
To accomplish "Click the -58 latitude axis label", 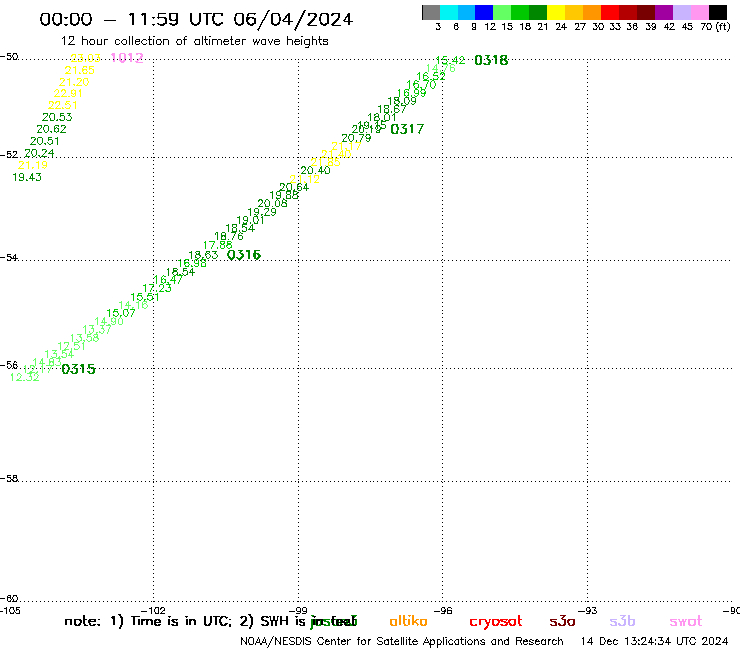I will click(x=9, y=479).
